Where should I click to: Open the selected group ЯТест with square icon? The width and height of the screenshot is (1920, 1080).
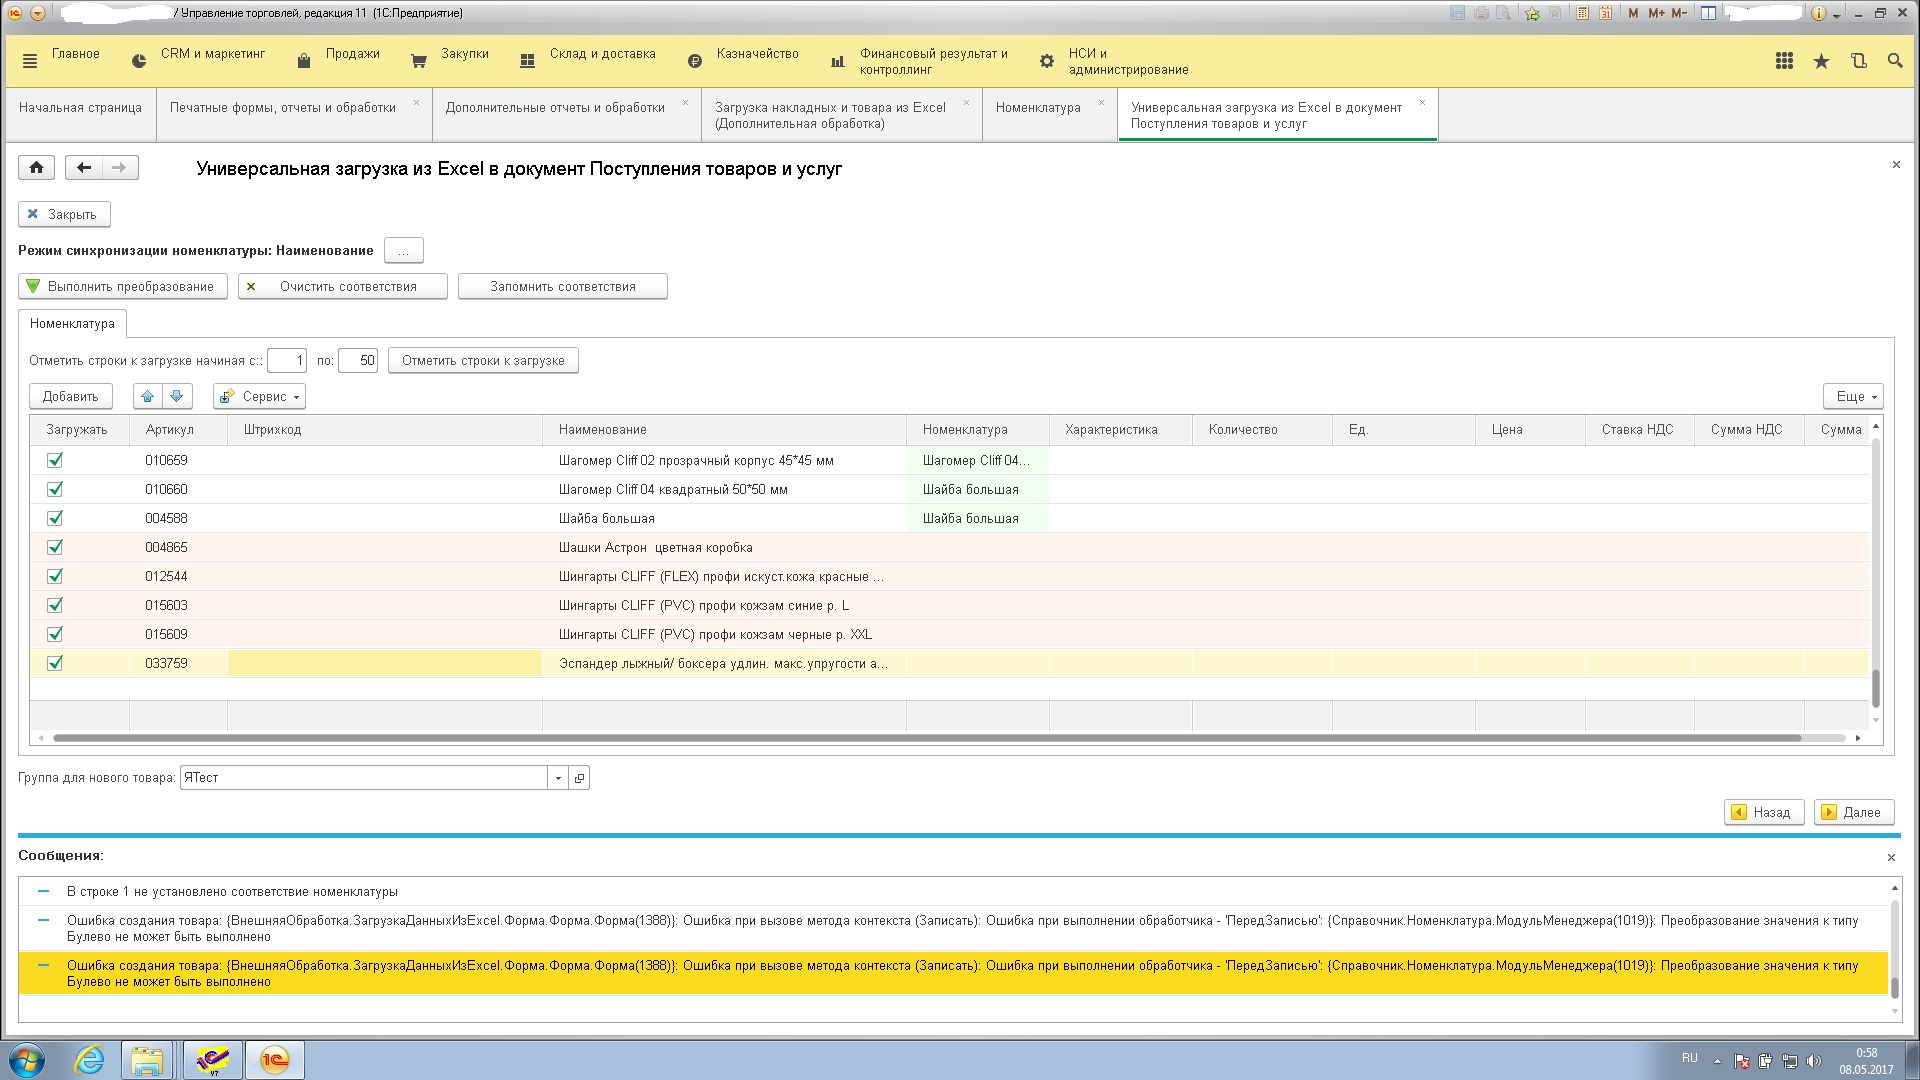click(x=579, y=778)
